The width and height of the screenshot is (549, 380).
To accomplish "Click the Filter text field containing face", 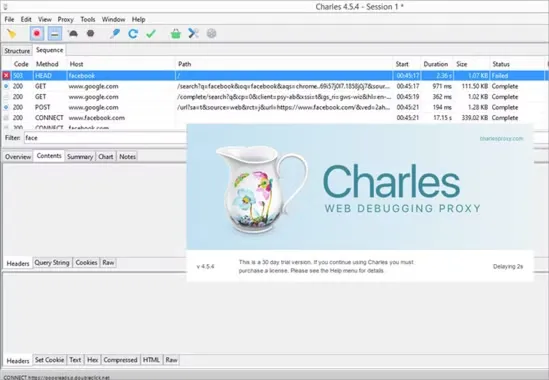I will 105,138.
